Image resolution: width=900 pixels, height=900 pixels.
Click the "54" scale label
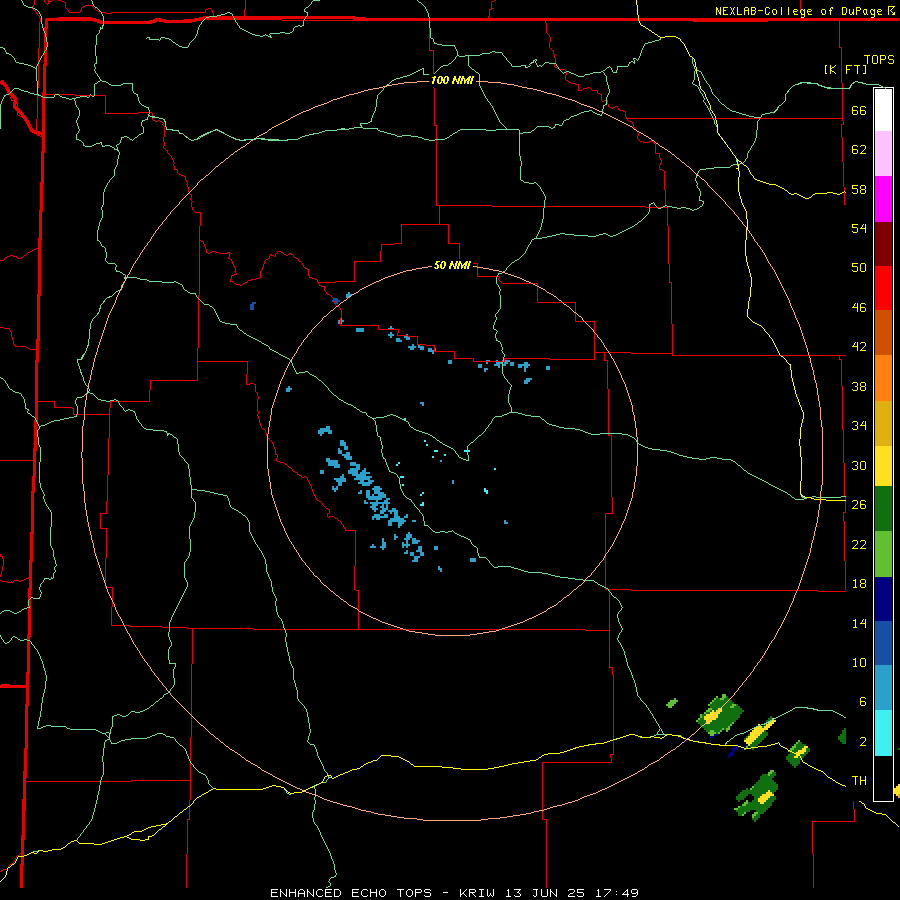click(859, 228)
